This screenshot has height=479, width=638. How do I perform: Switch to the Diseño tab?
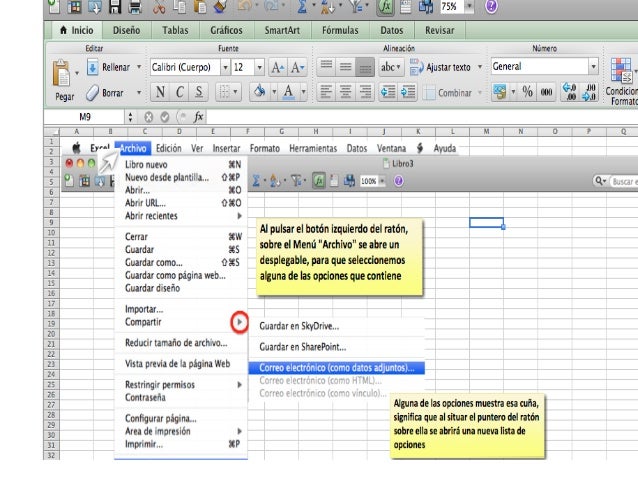127,30
